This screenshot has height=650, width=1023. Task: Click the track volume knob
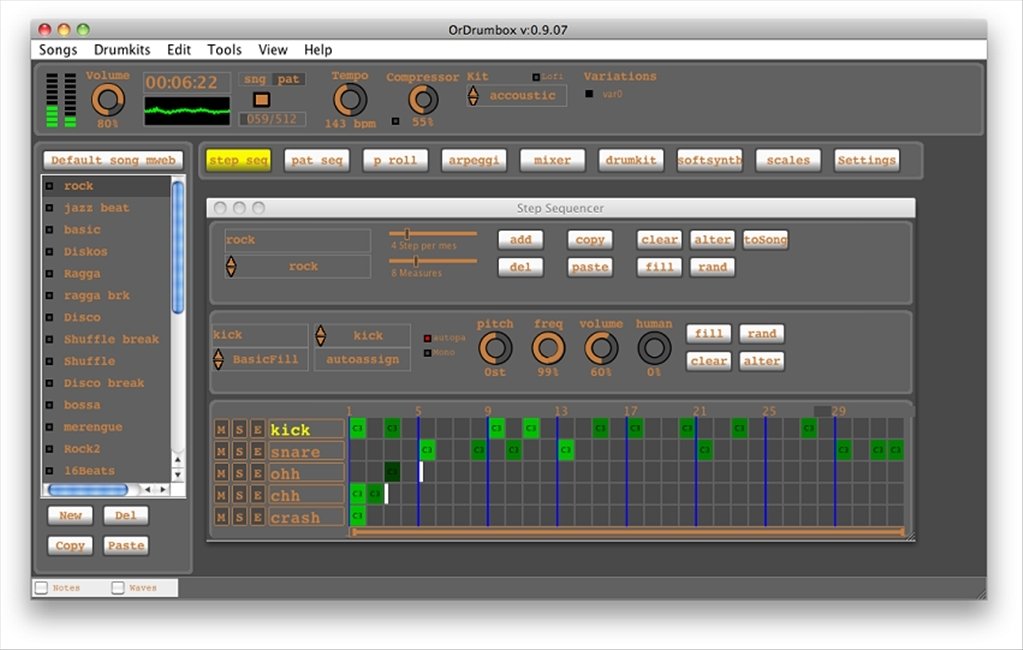coord(601,348)
